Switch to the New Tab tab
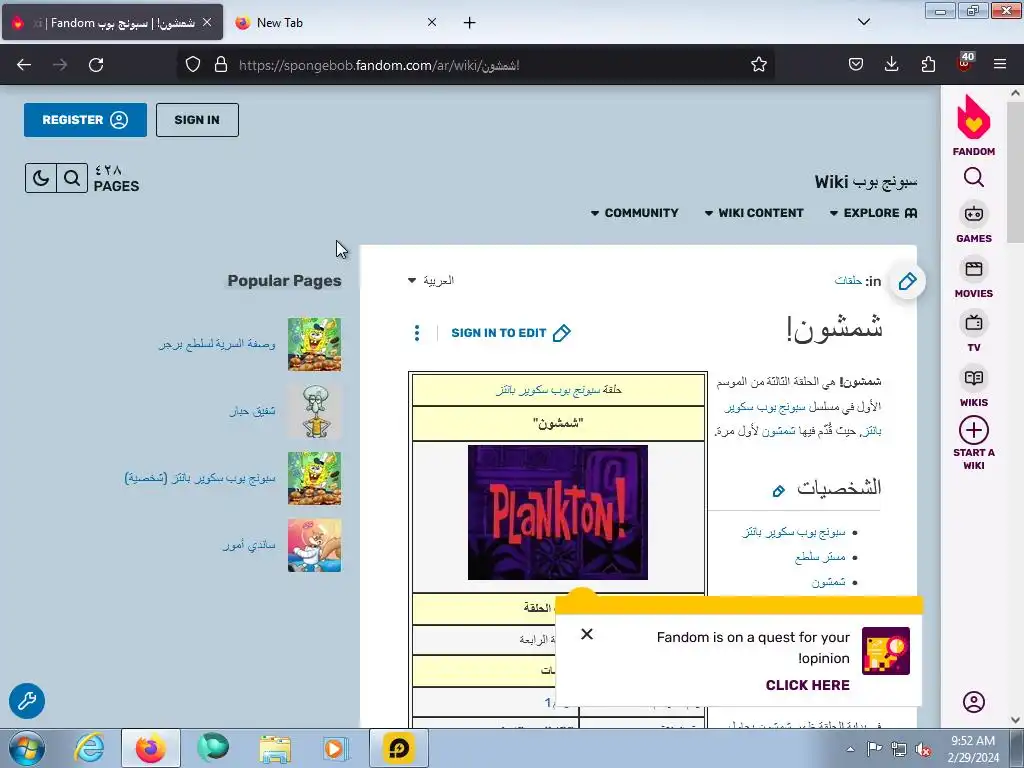This screenshot has height=768, width=1024. pyautogui.click(x=336, y=23)
